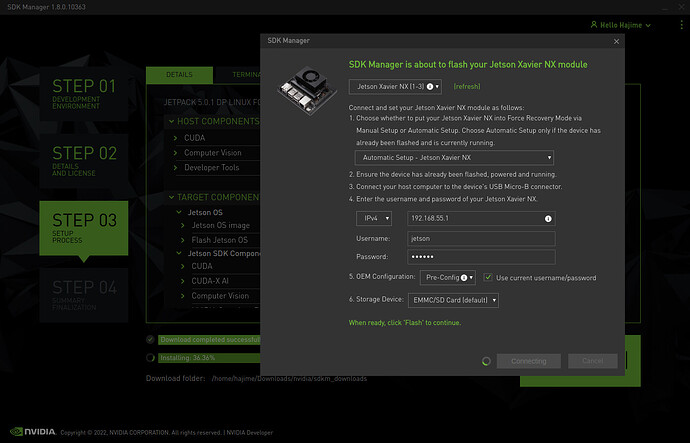Screen dimensions: 690x443
Task: Click the info icon in IP address field
Action: [x=548, y=219]
